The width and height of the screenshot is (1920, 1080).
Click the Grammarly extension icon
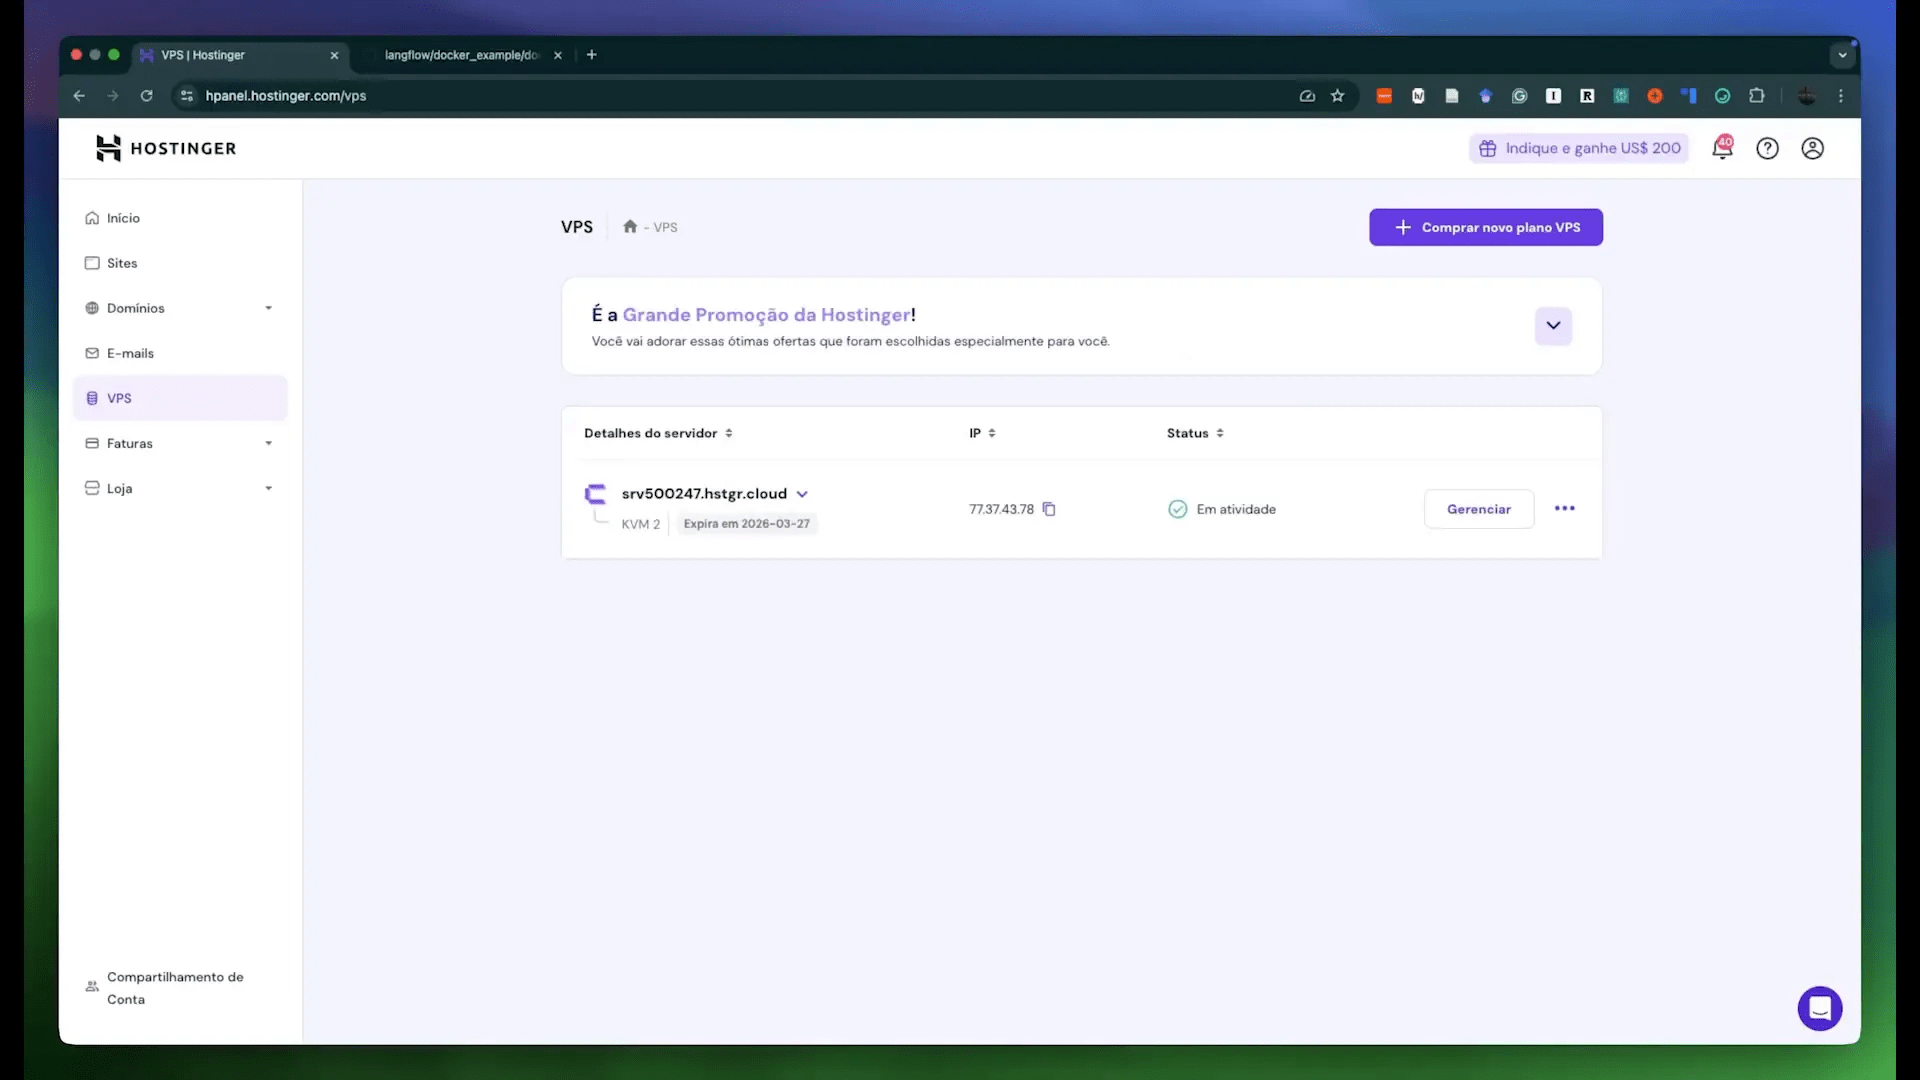[1520, 96]
